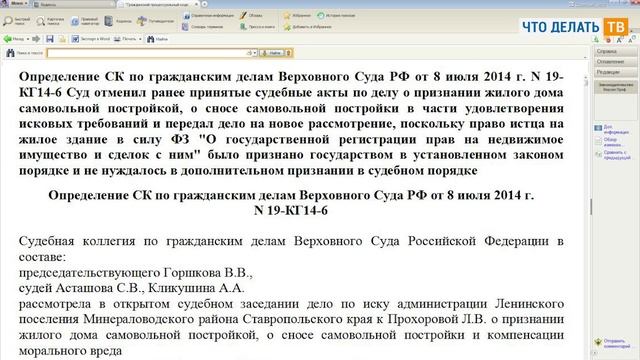Click the Найти binoculars toolbar button

(158, 39)
